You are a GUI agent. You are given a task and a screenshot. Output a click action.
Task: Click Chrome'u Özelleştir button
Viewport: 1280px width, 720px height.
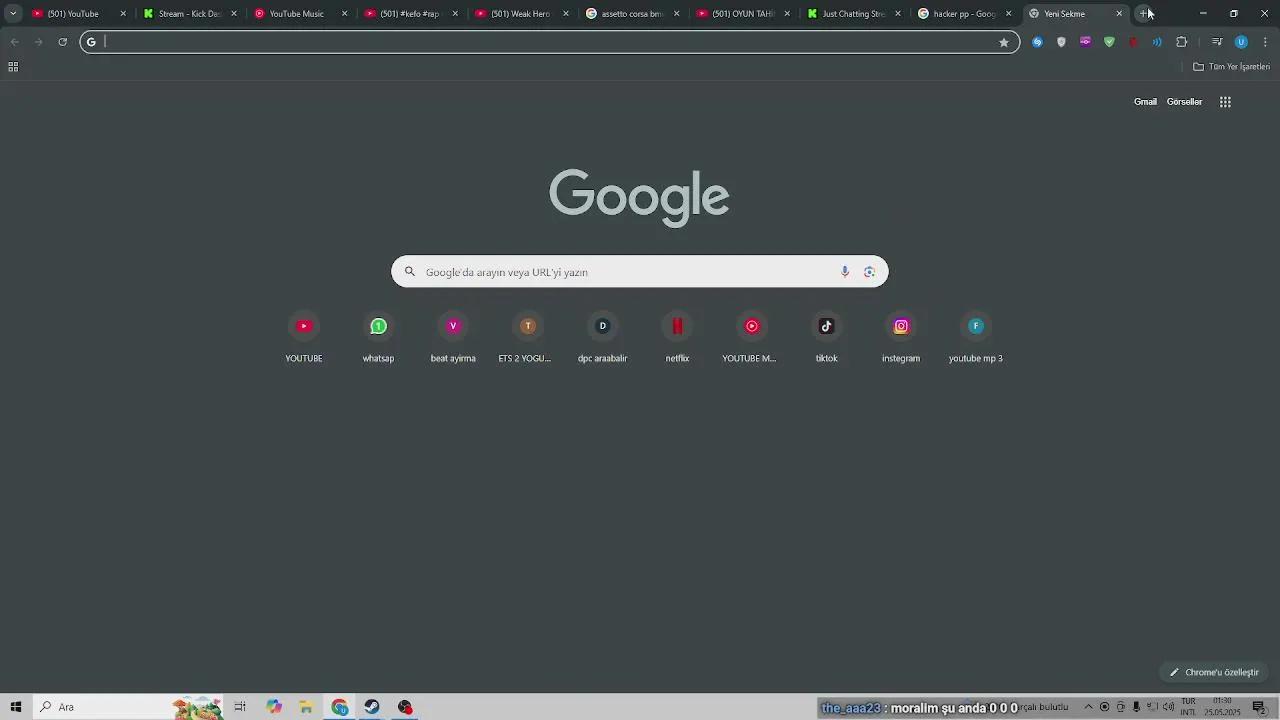pyautogui.click(x=1214, y=672)
